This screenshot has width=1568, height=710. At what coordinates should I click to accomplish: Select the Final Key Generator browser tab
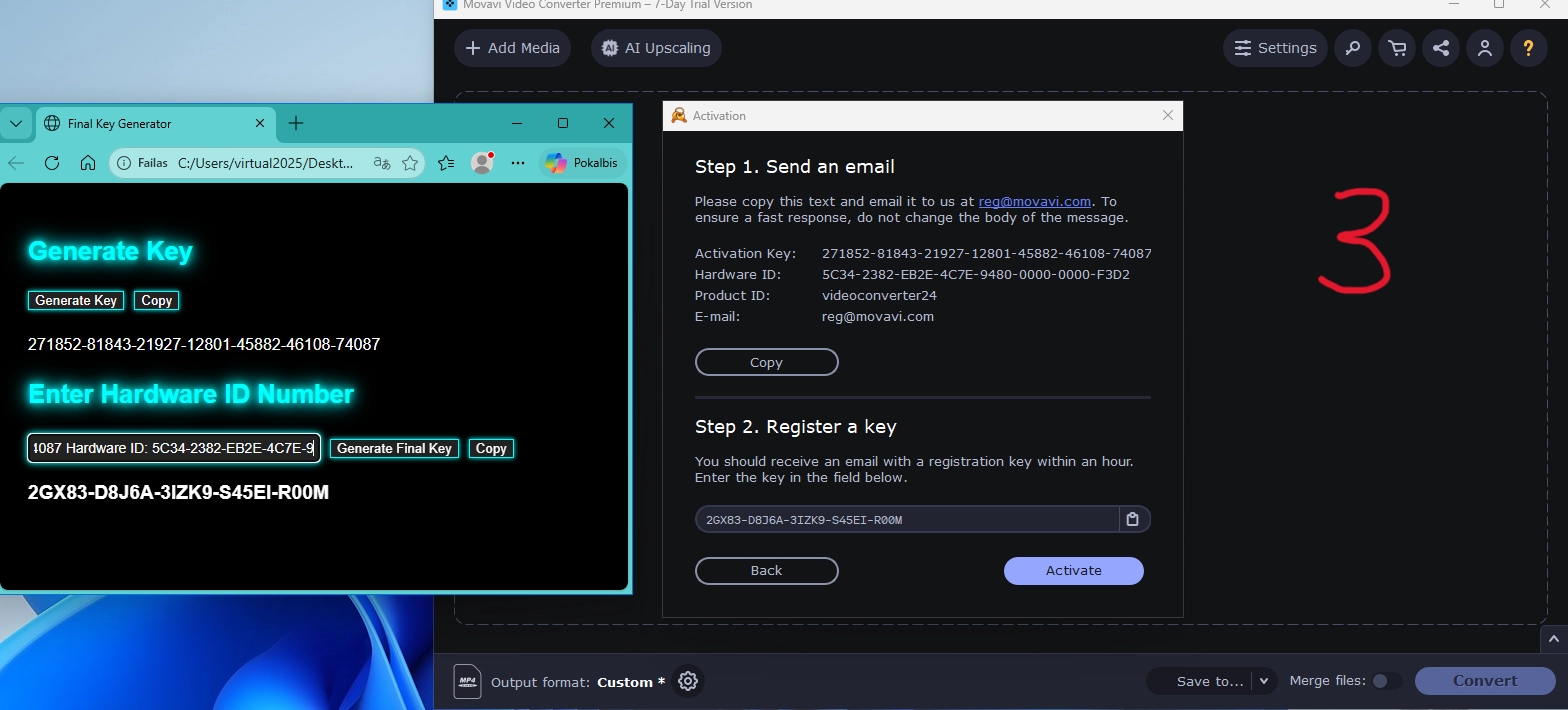[x=150, y=124]
